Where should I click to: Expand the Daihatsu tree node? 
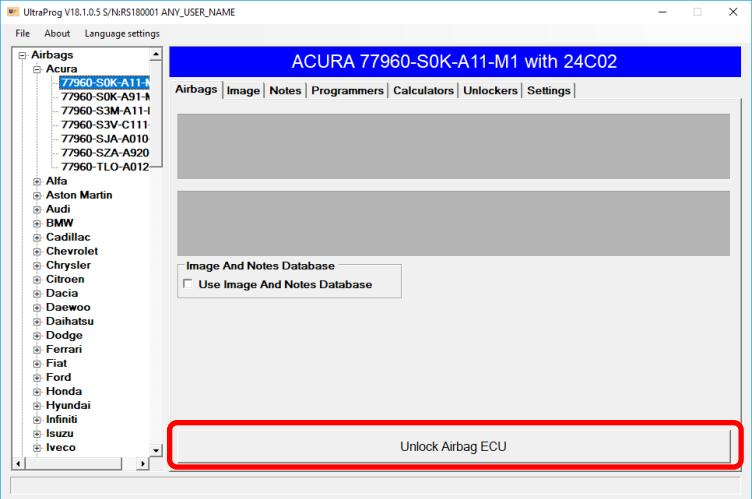tap(37, 321)
